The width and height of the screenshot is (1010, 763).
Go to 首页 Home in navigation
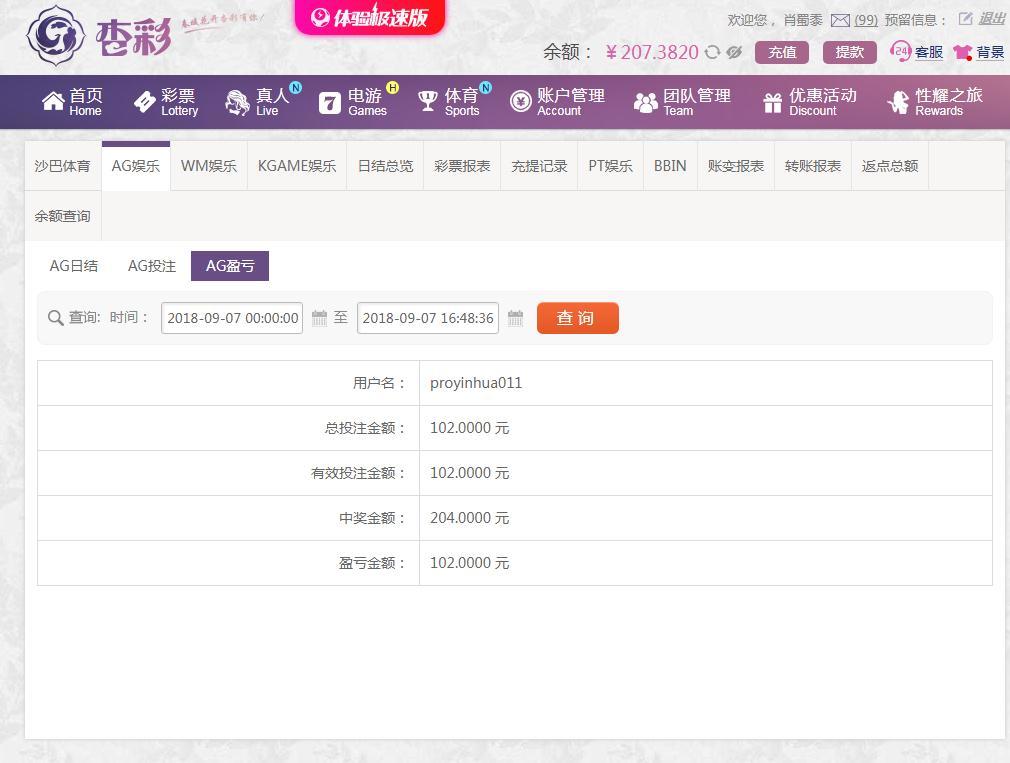(x=72, y=101)
